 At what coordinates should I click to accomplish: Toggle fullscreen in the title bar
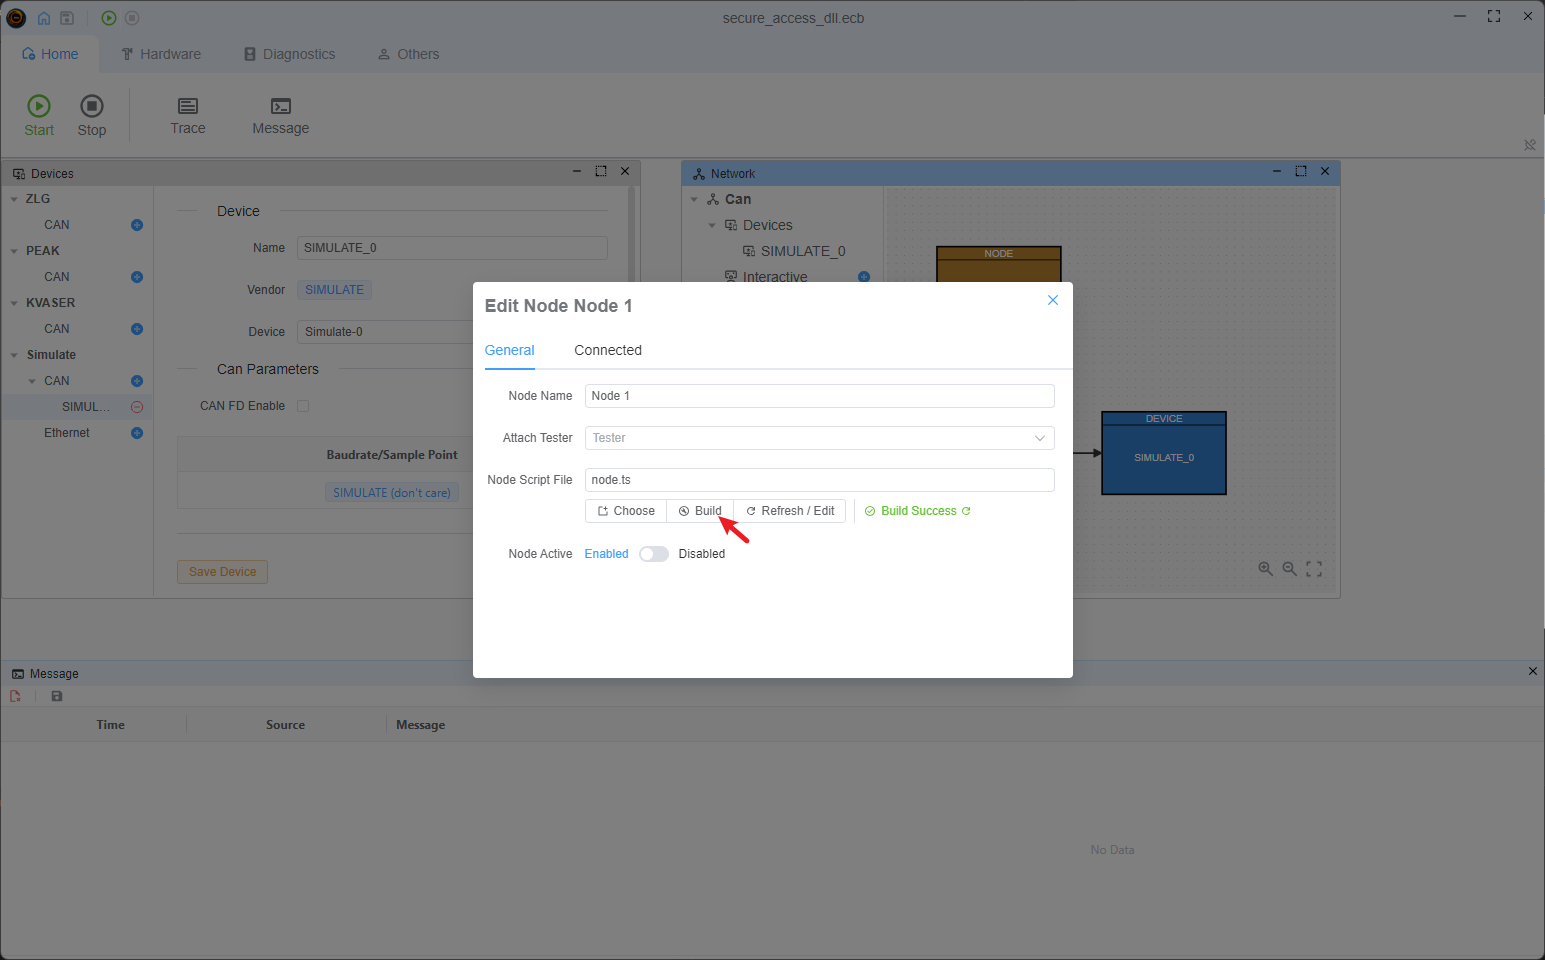coord(1494,16)
